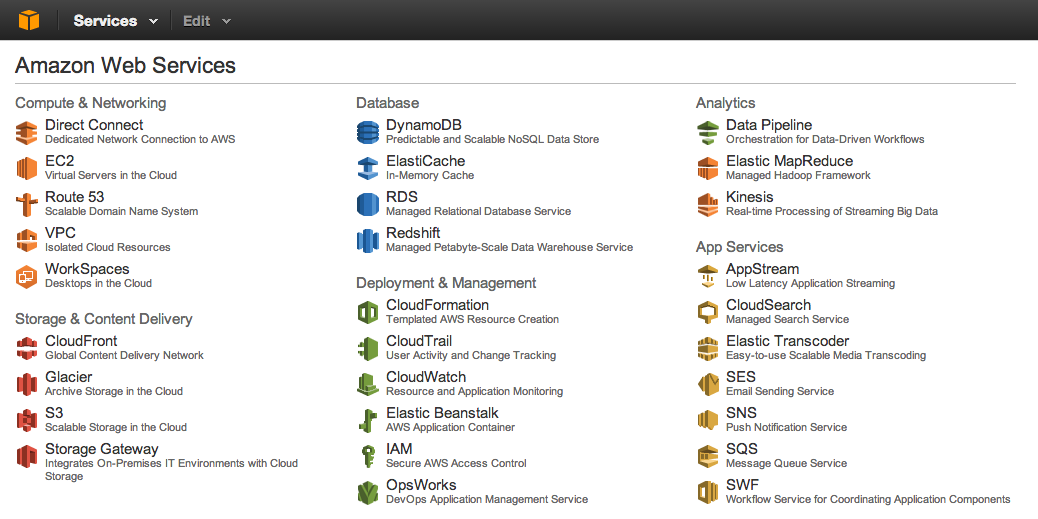Viewport: 1038px width, 519px height.
Task: Click the CloudFormation icon
Action: tap(367, 312)
